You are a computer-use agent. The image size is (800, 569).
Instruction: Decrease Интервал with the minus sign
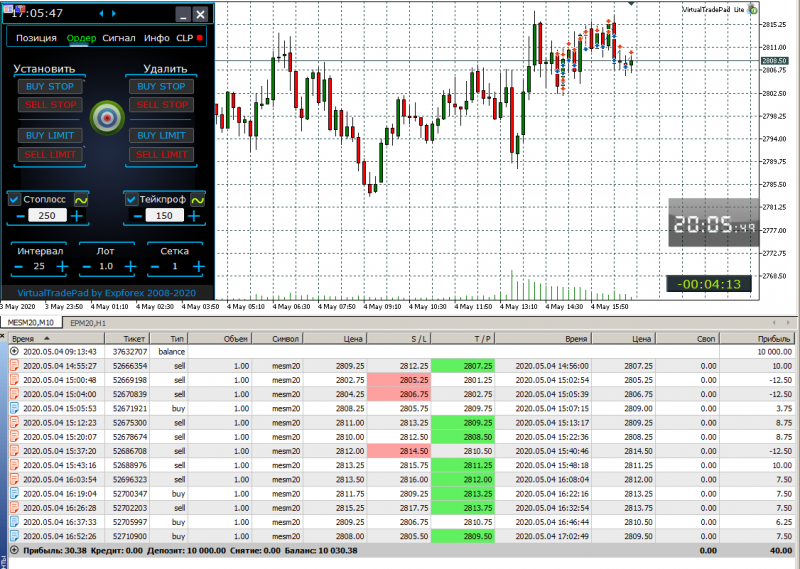coord(19,266)
